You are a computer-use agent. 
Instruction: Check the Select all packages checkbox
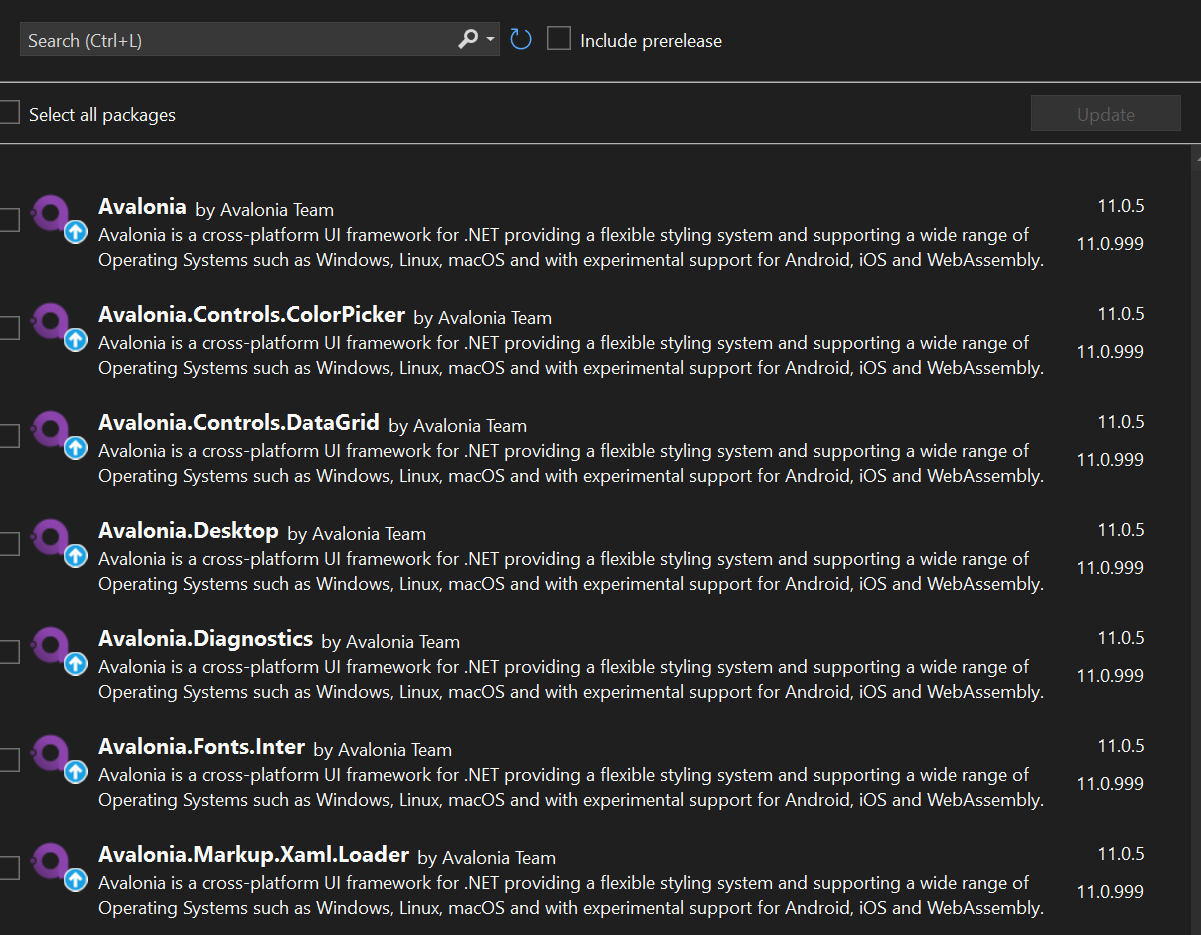click(x=8, y=112)
